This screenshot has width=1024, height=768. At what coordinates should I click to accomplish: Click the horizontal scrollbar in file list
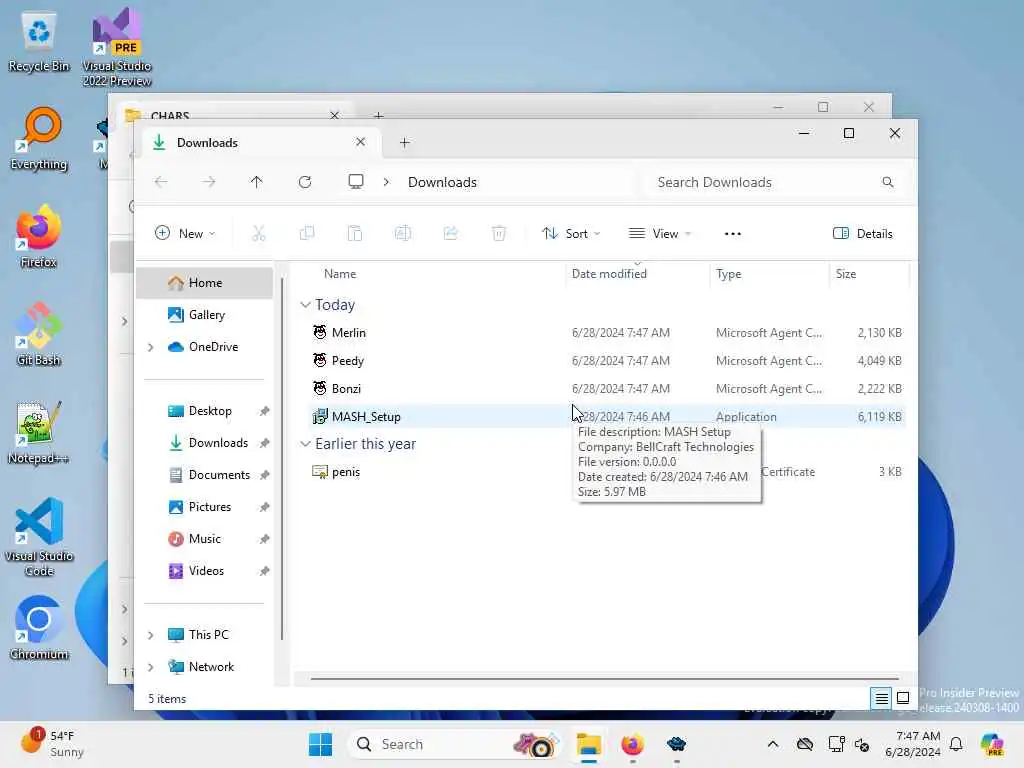[604, 679]
